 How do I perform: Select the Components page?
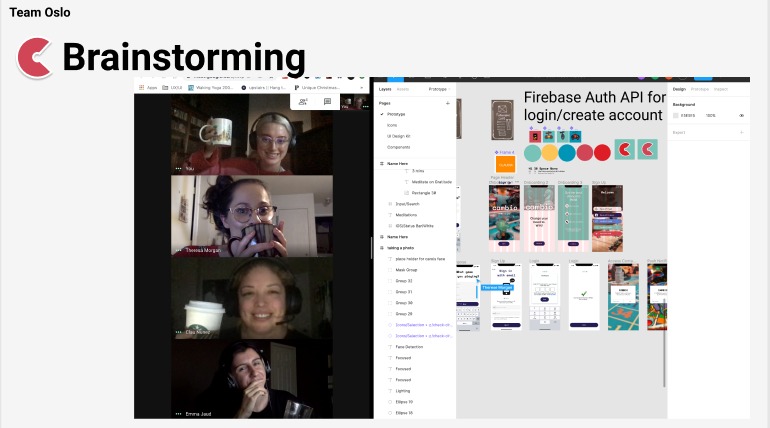pyautogui.click(x=398, y=147)
